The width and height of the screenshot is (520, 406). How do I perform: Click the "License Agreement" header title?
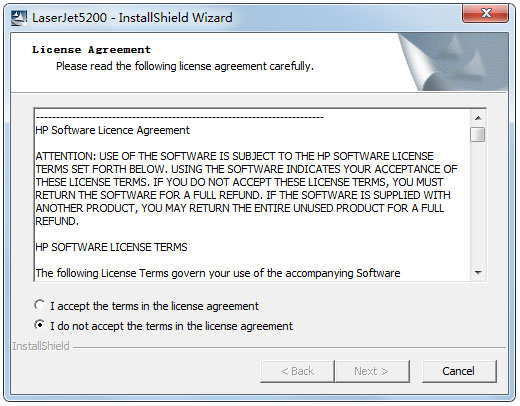pyautogui.click(x=91, y=50)
